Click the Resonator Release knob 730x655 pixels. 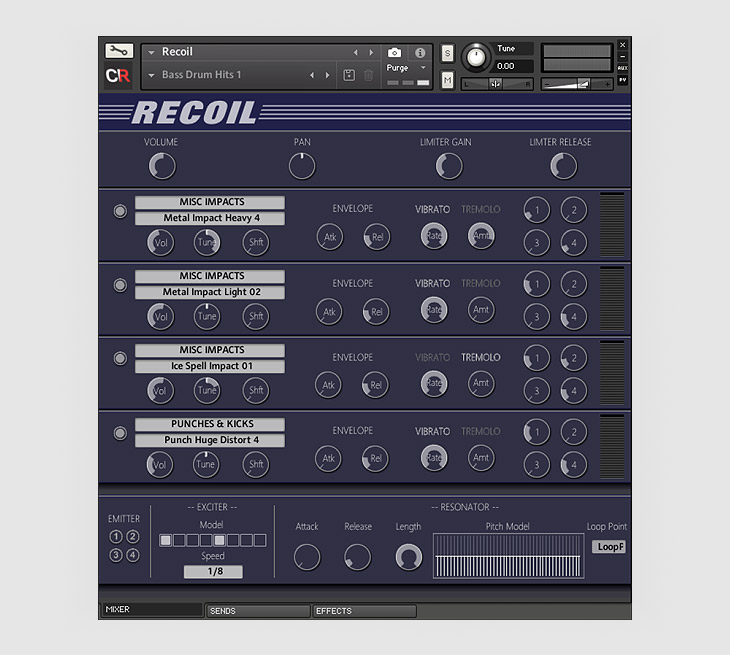click(x=358, y=557)
